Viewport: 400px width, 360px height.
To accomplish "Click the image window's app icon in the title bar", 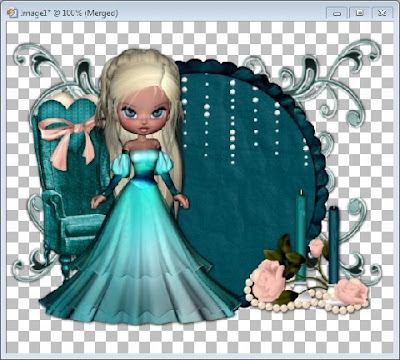I will 12,13.
